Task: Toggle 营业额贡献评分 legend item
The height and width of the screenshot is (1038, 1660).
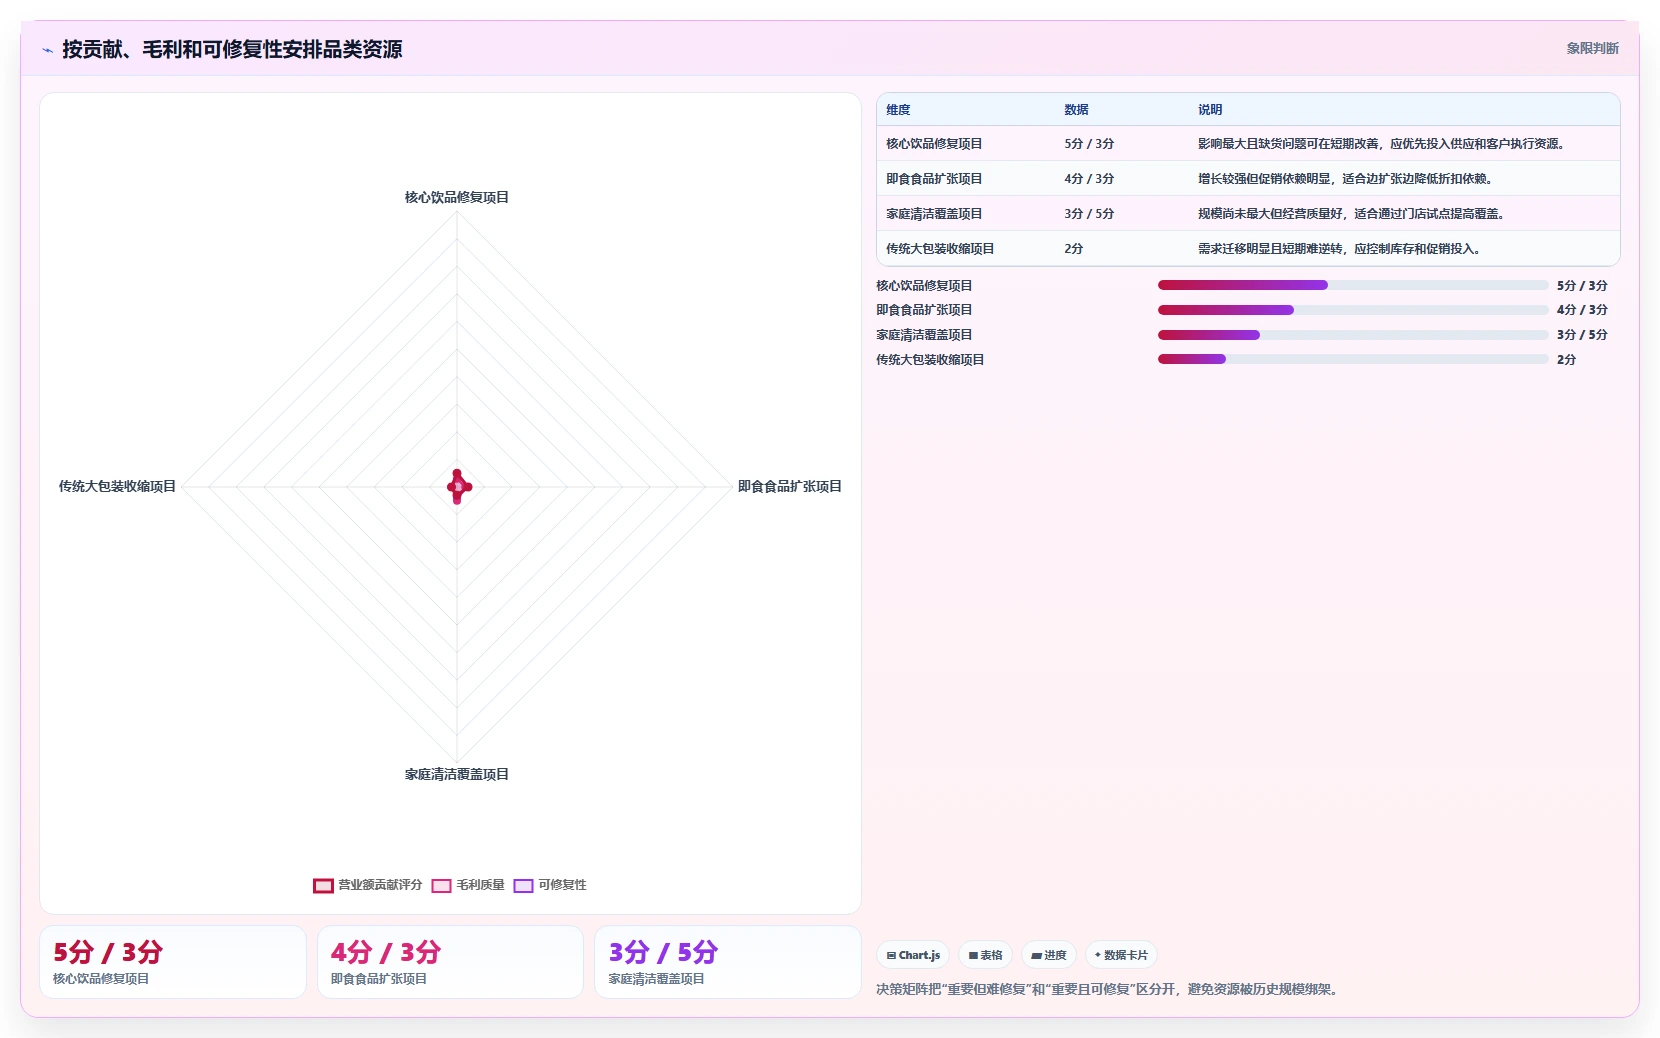Action: coord(368,885)
